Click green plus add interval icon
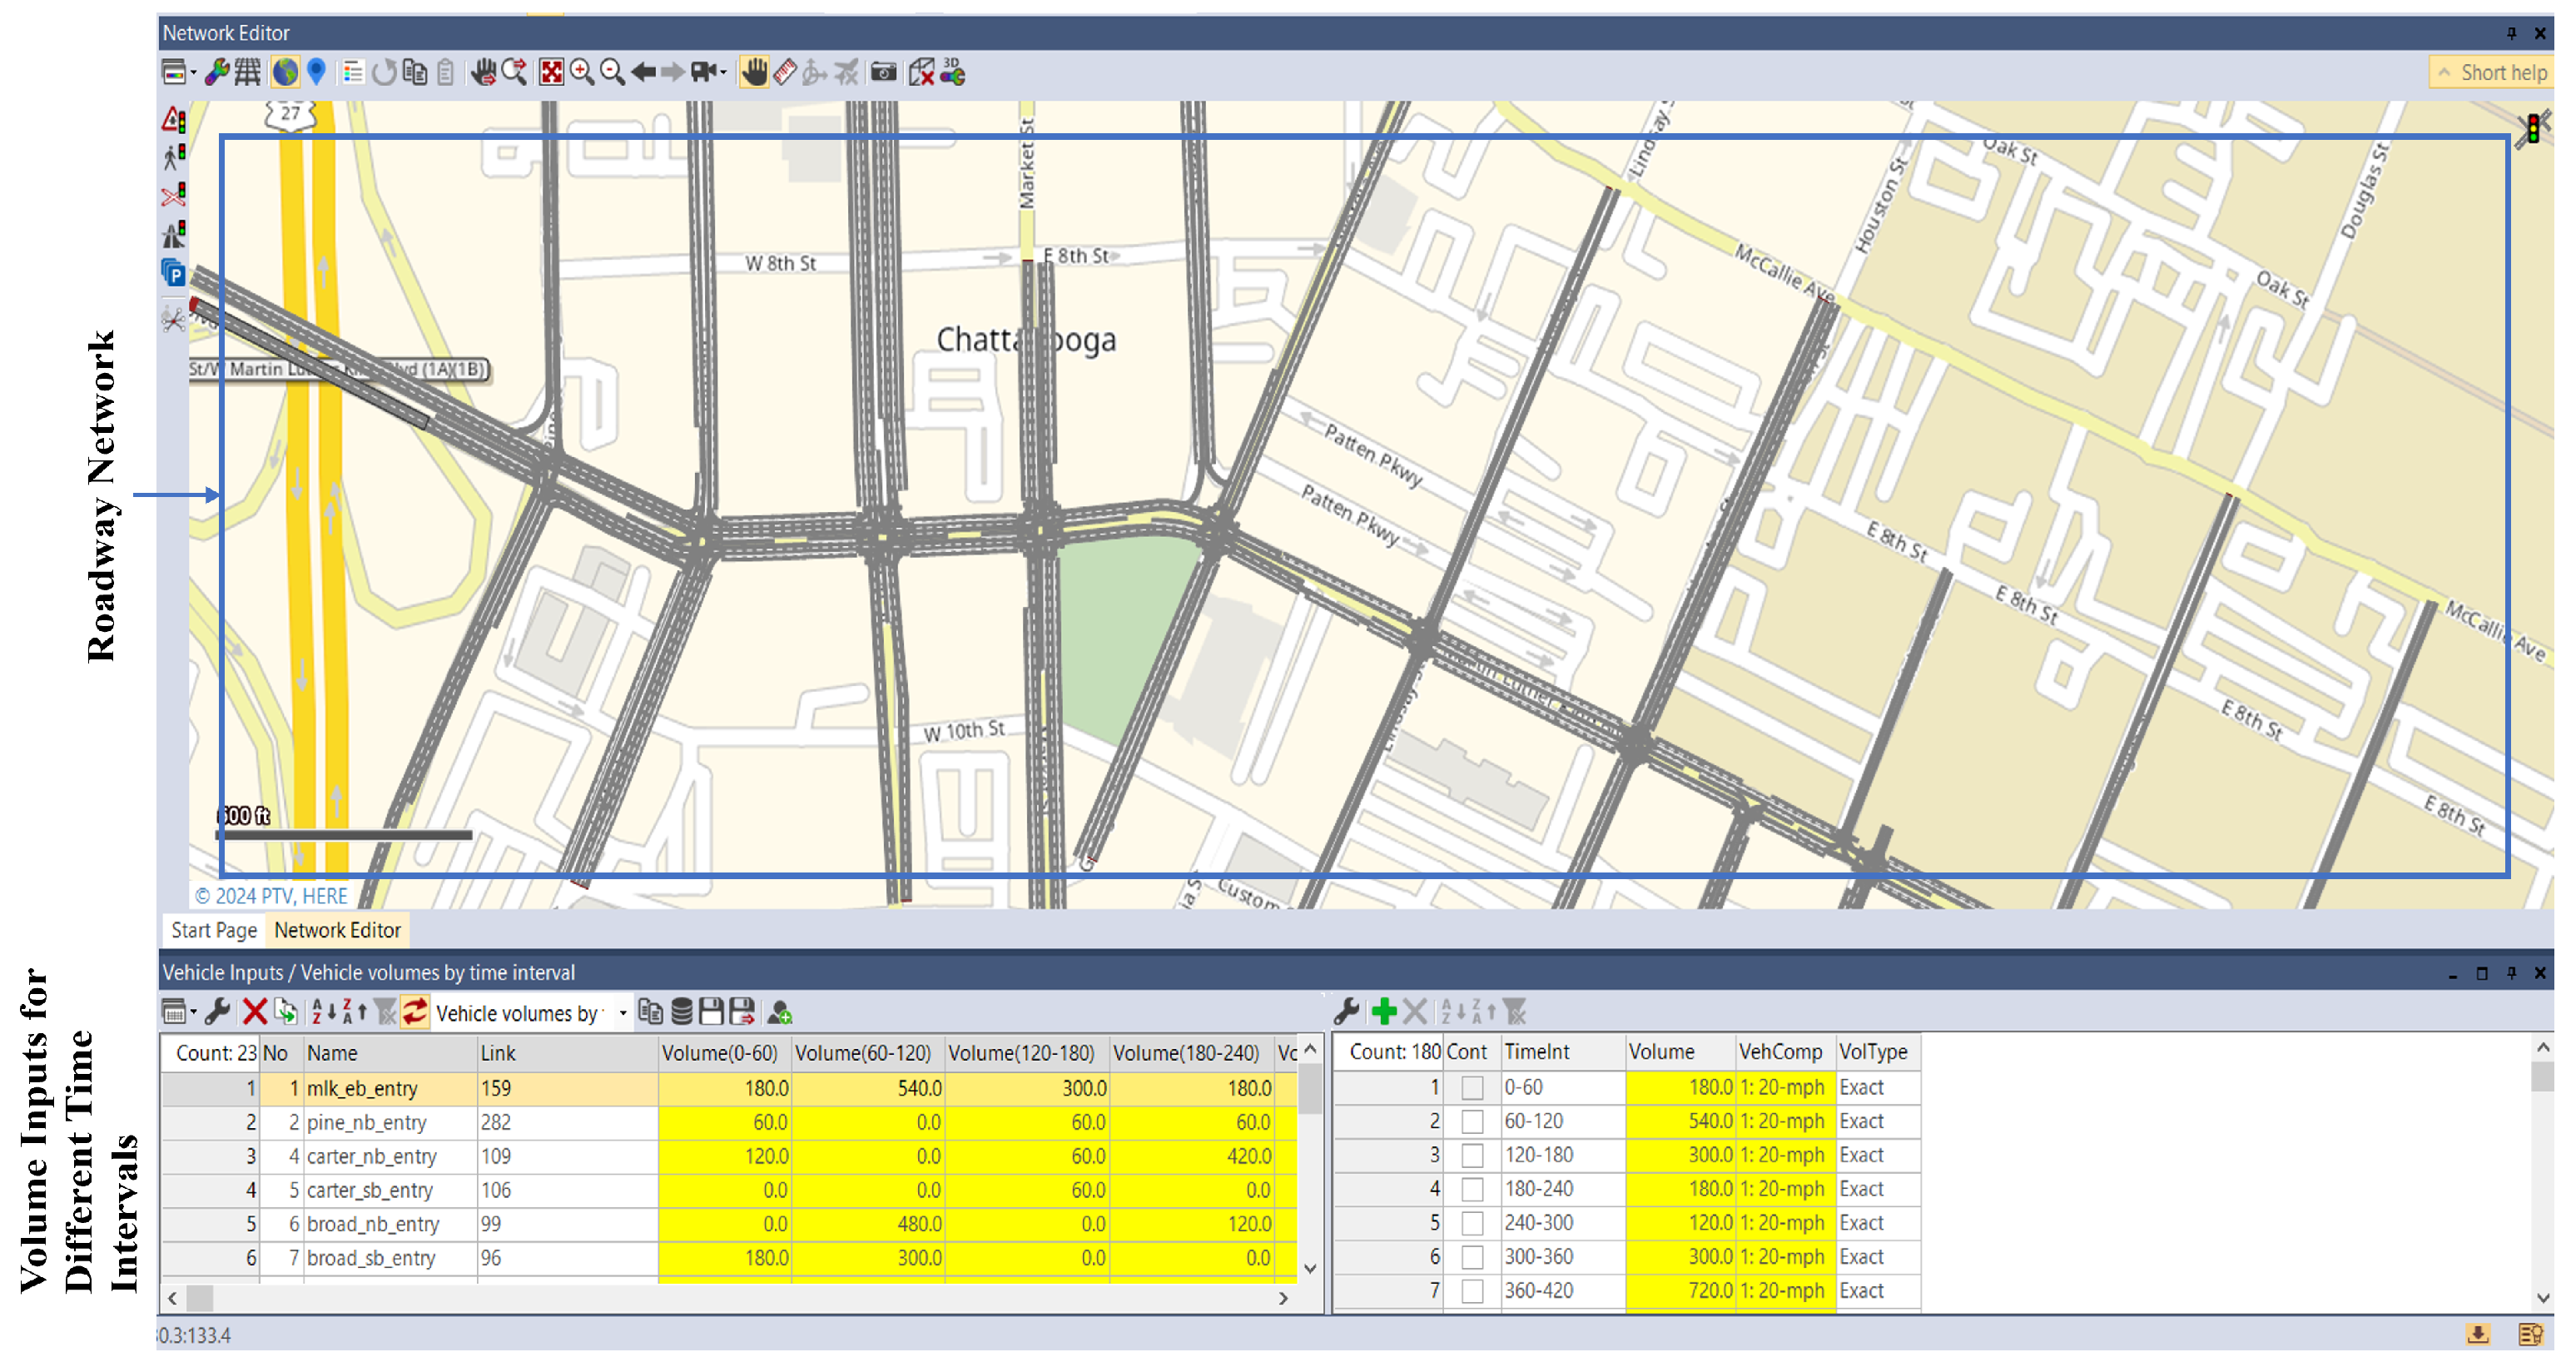This screenshot has height=1372, width=2576. coord(1384,1012)
